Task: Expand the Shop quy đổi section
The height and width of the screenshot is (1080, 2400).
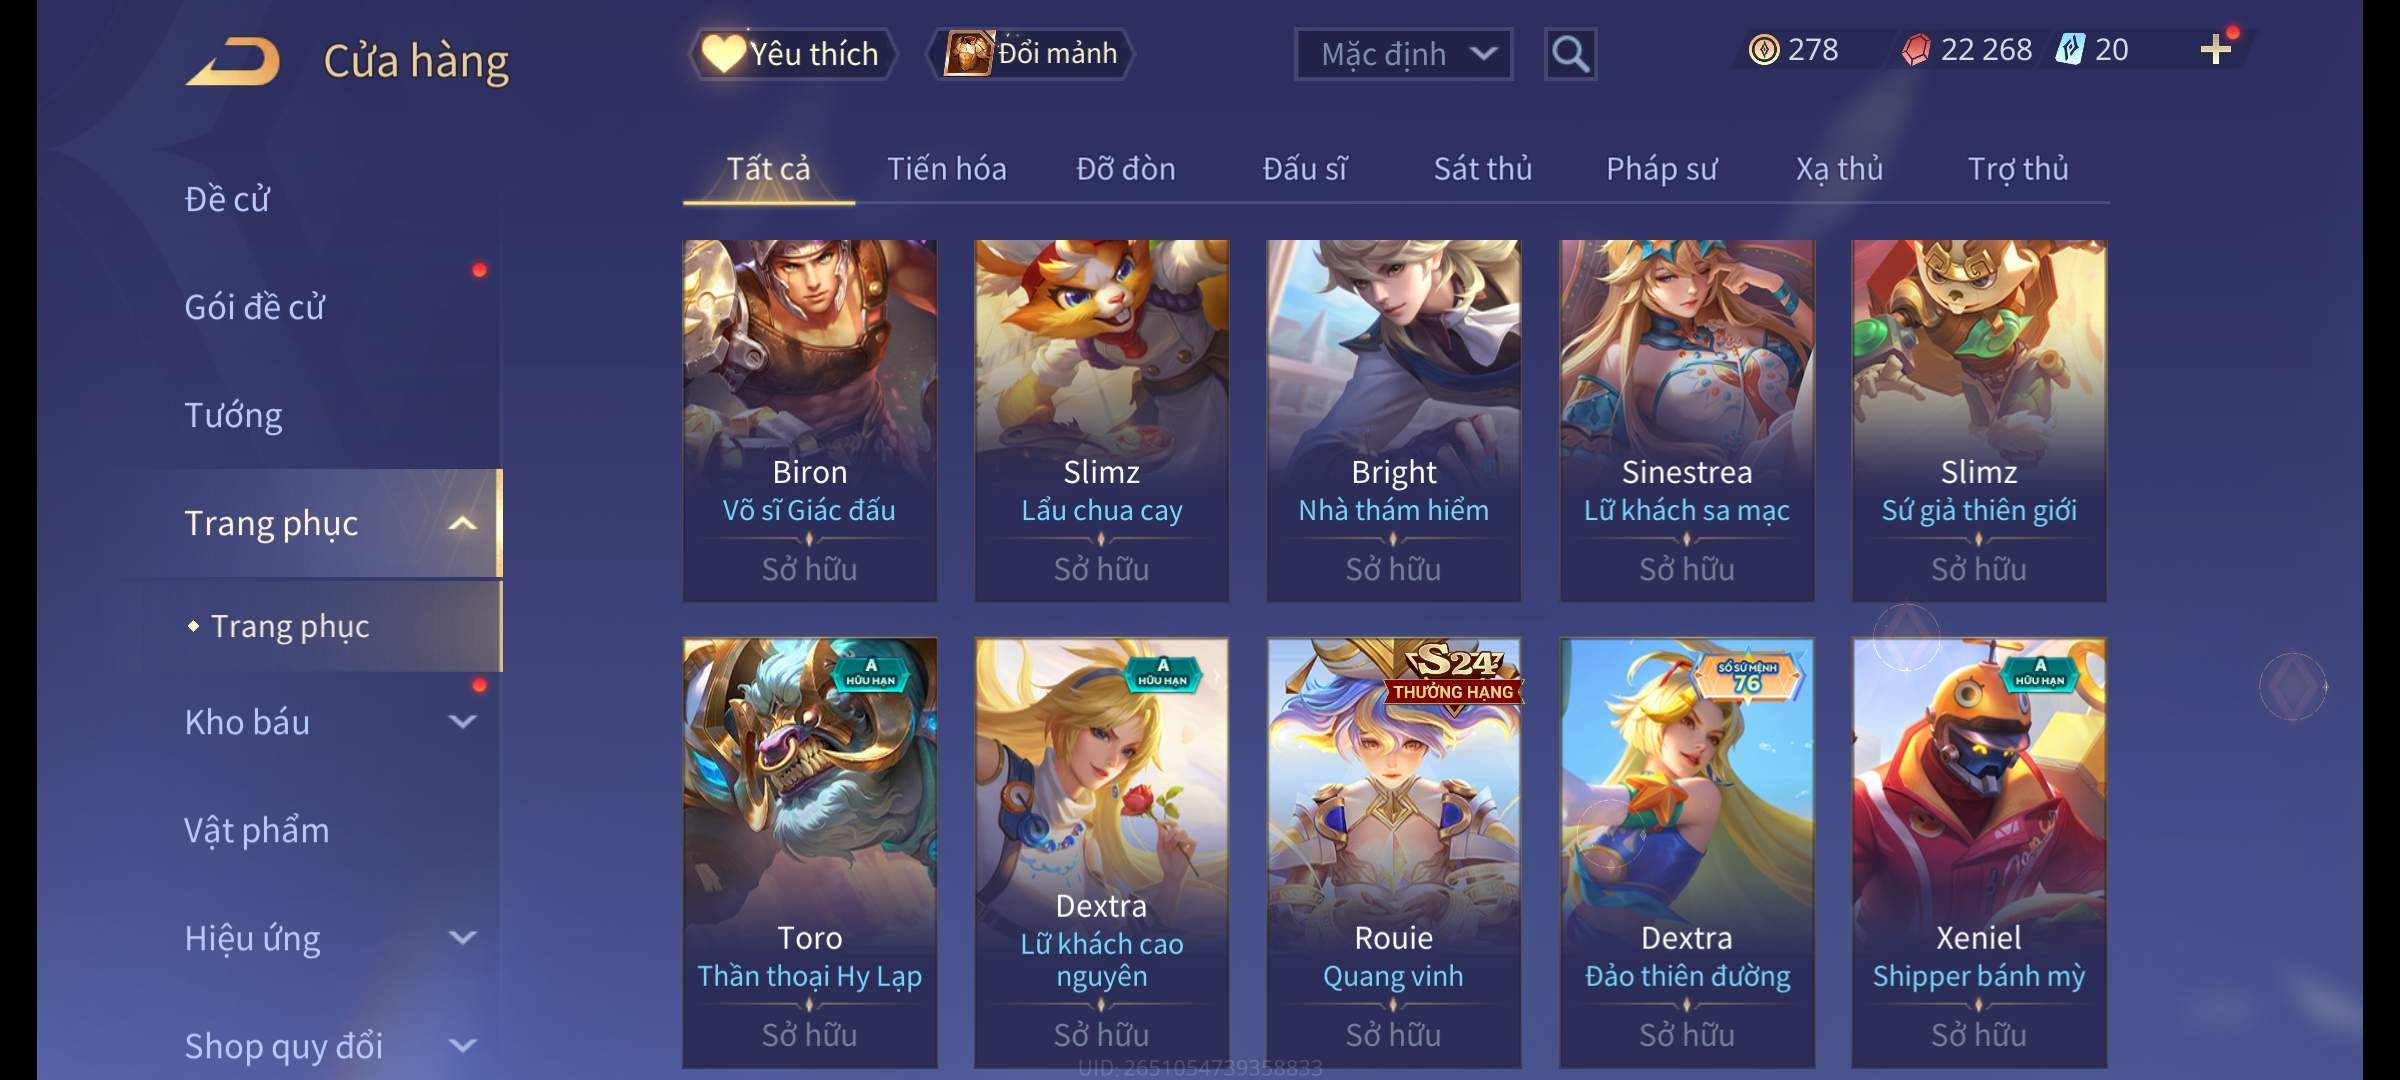Action: [462, 1045]
